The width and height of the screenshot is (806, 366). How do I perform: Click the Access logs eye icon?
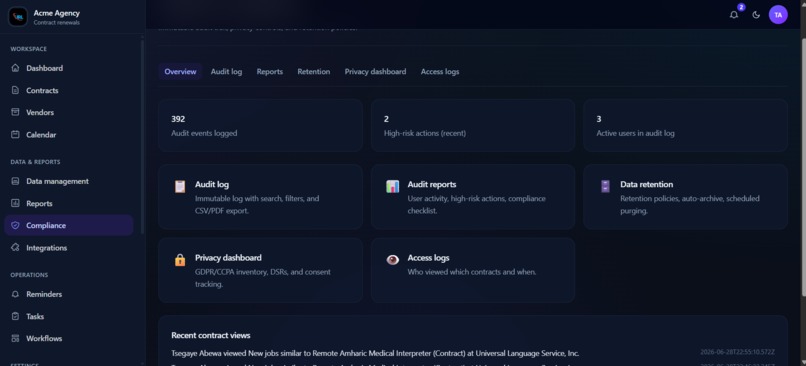pyautogui.click(x=393, y=260)
